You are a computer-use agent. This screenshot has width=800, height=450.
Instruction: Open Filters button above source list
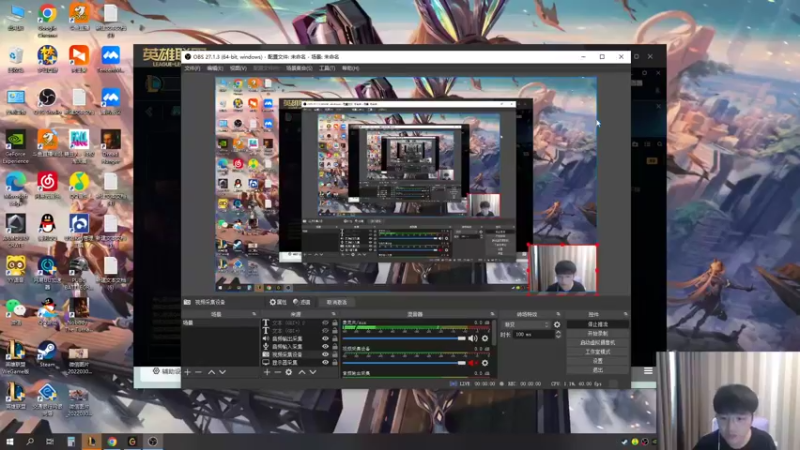tap(302, 303)
